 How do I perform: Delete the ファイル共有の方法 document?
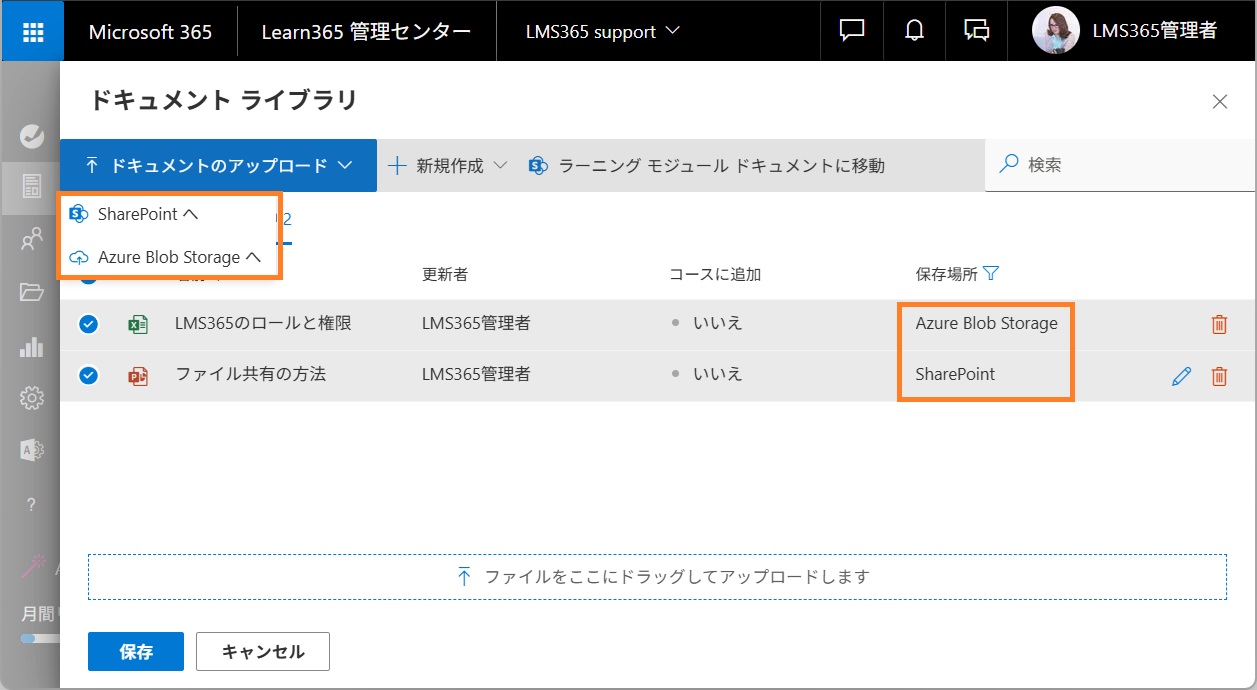coord(1219,376)
